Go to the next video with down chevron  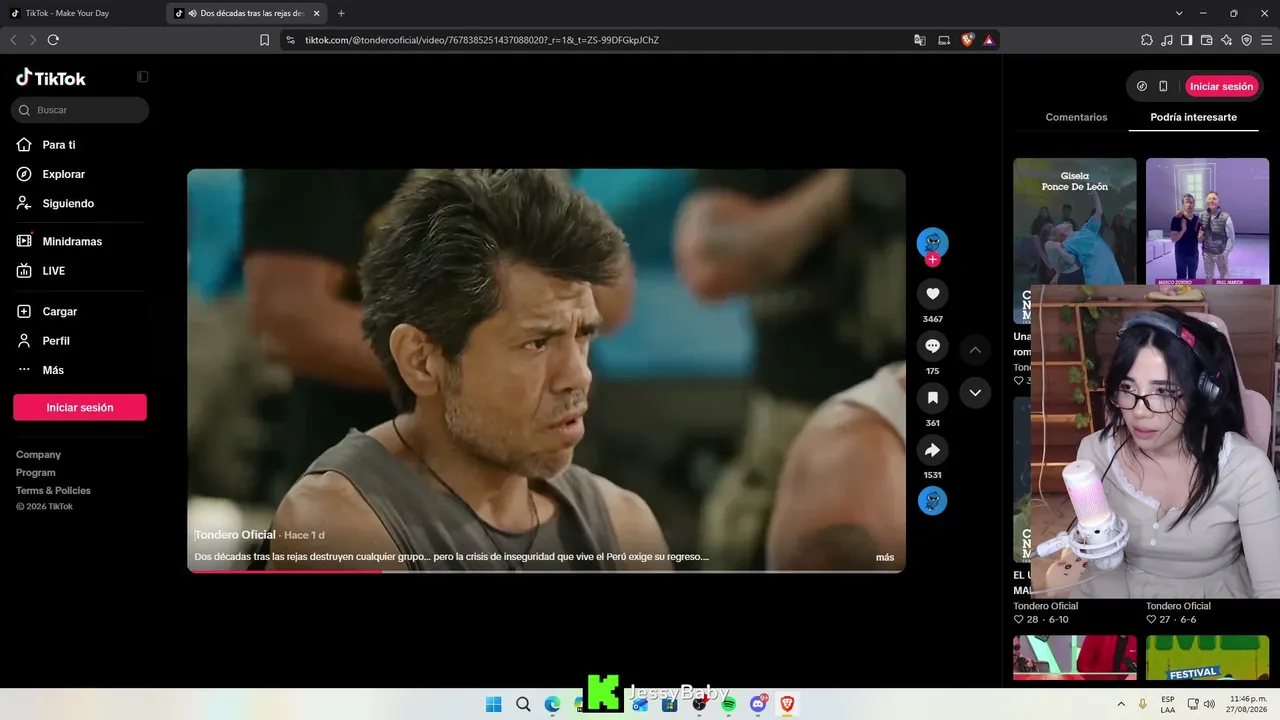[975, 393]
